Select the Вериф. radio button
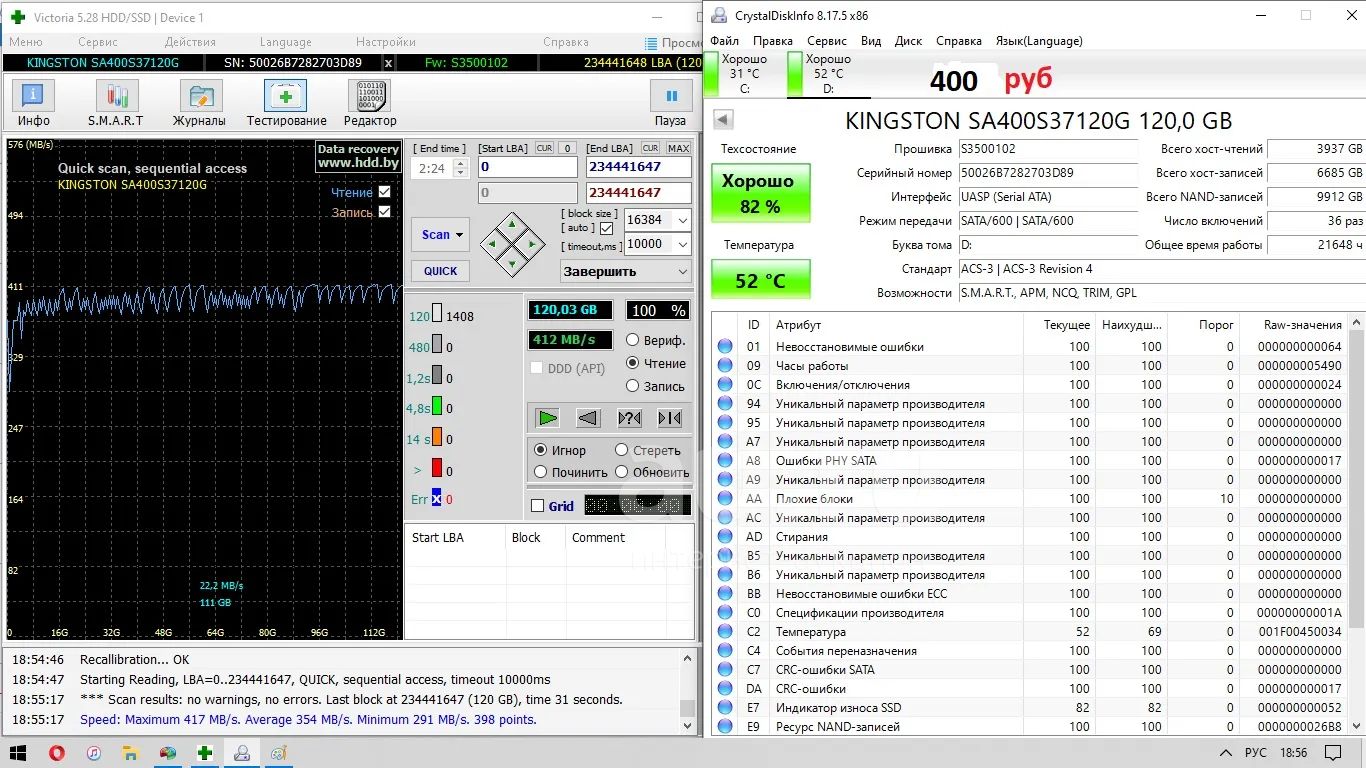 632,340
